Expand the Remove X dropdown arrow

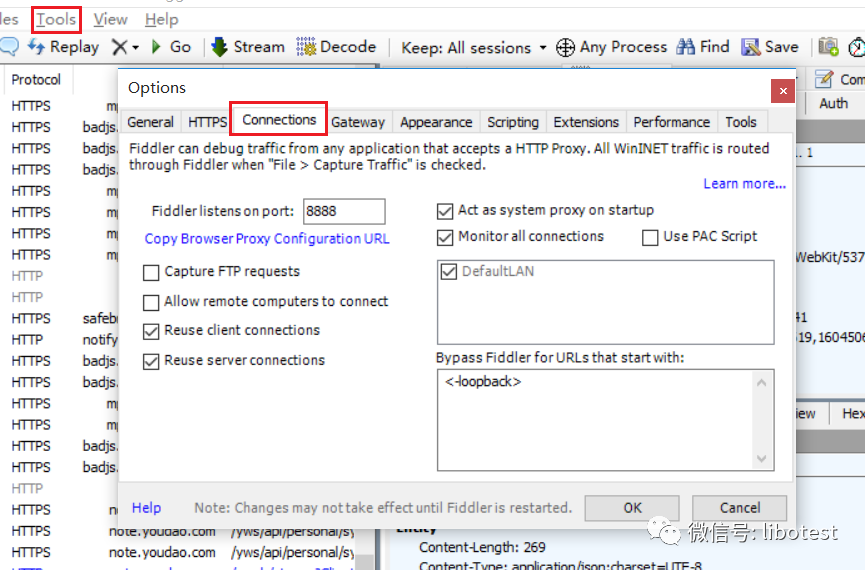tap(135, 48)
